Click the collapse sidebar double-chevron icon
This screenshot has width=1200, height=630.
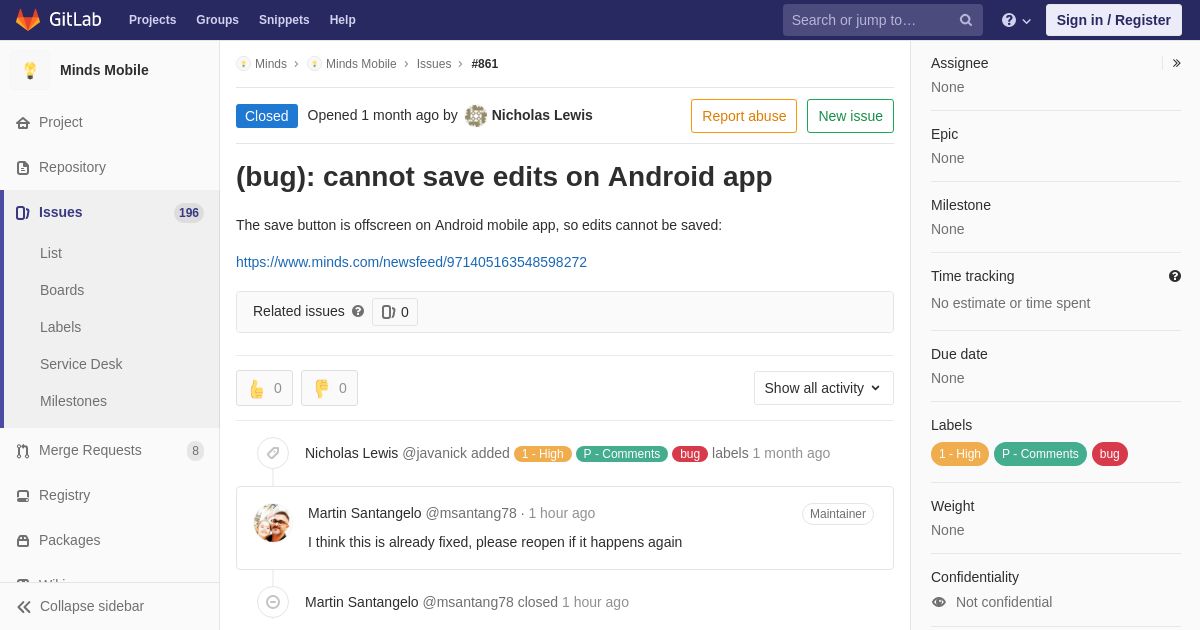click(x=24, y=607)
